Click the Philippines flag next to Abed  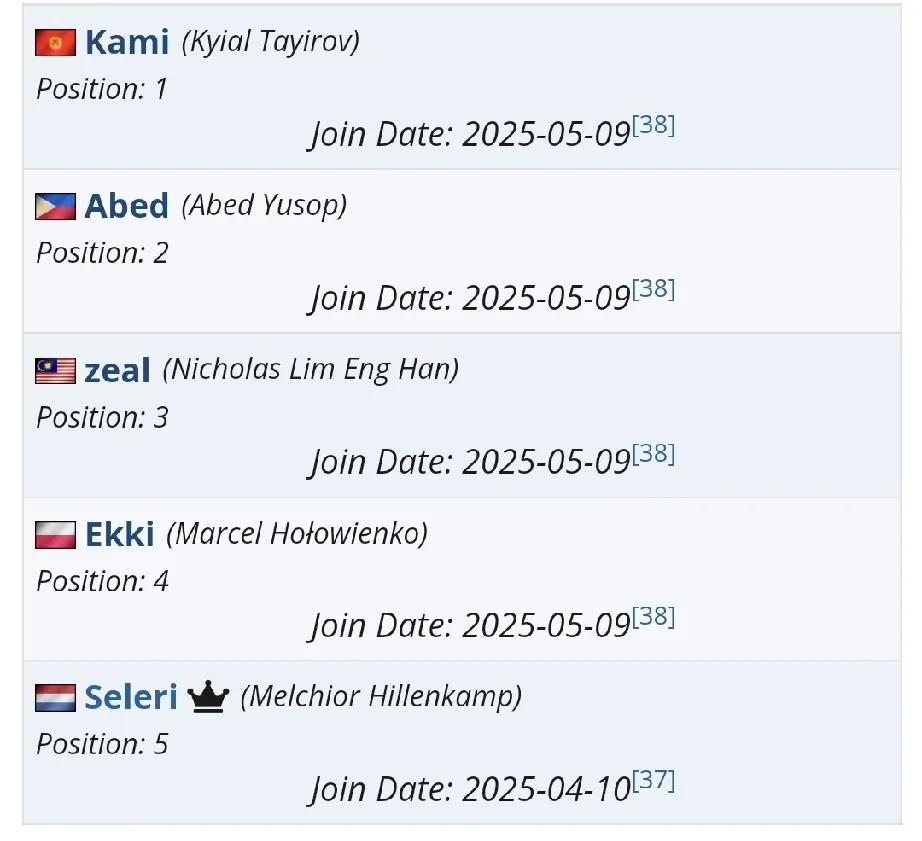click(x=55, y=206)
